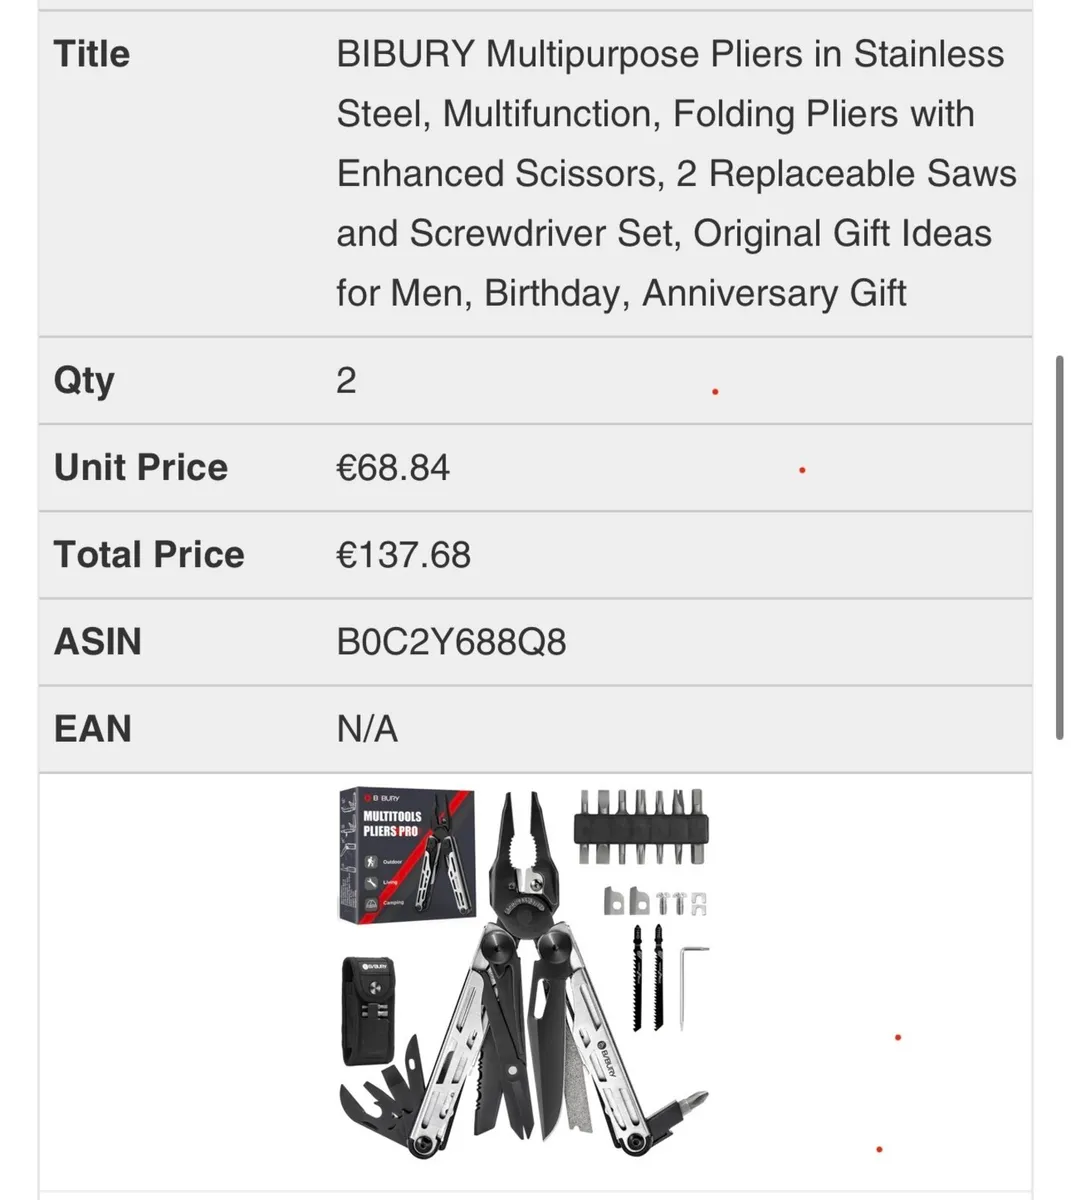The height and width of the screenshot is (1200, 1071).
Task: Click the vertical scrollbar thumb
Action: coord(1059,547)
